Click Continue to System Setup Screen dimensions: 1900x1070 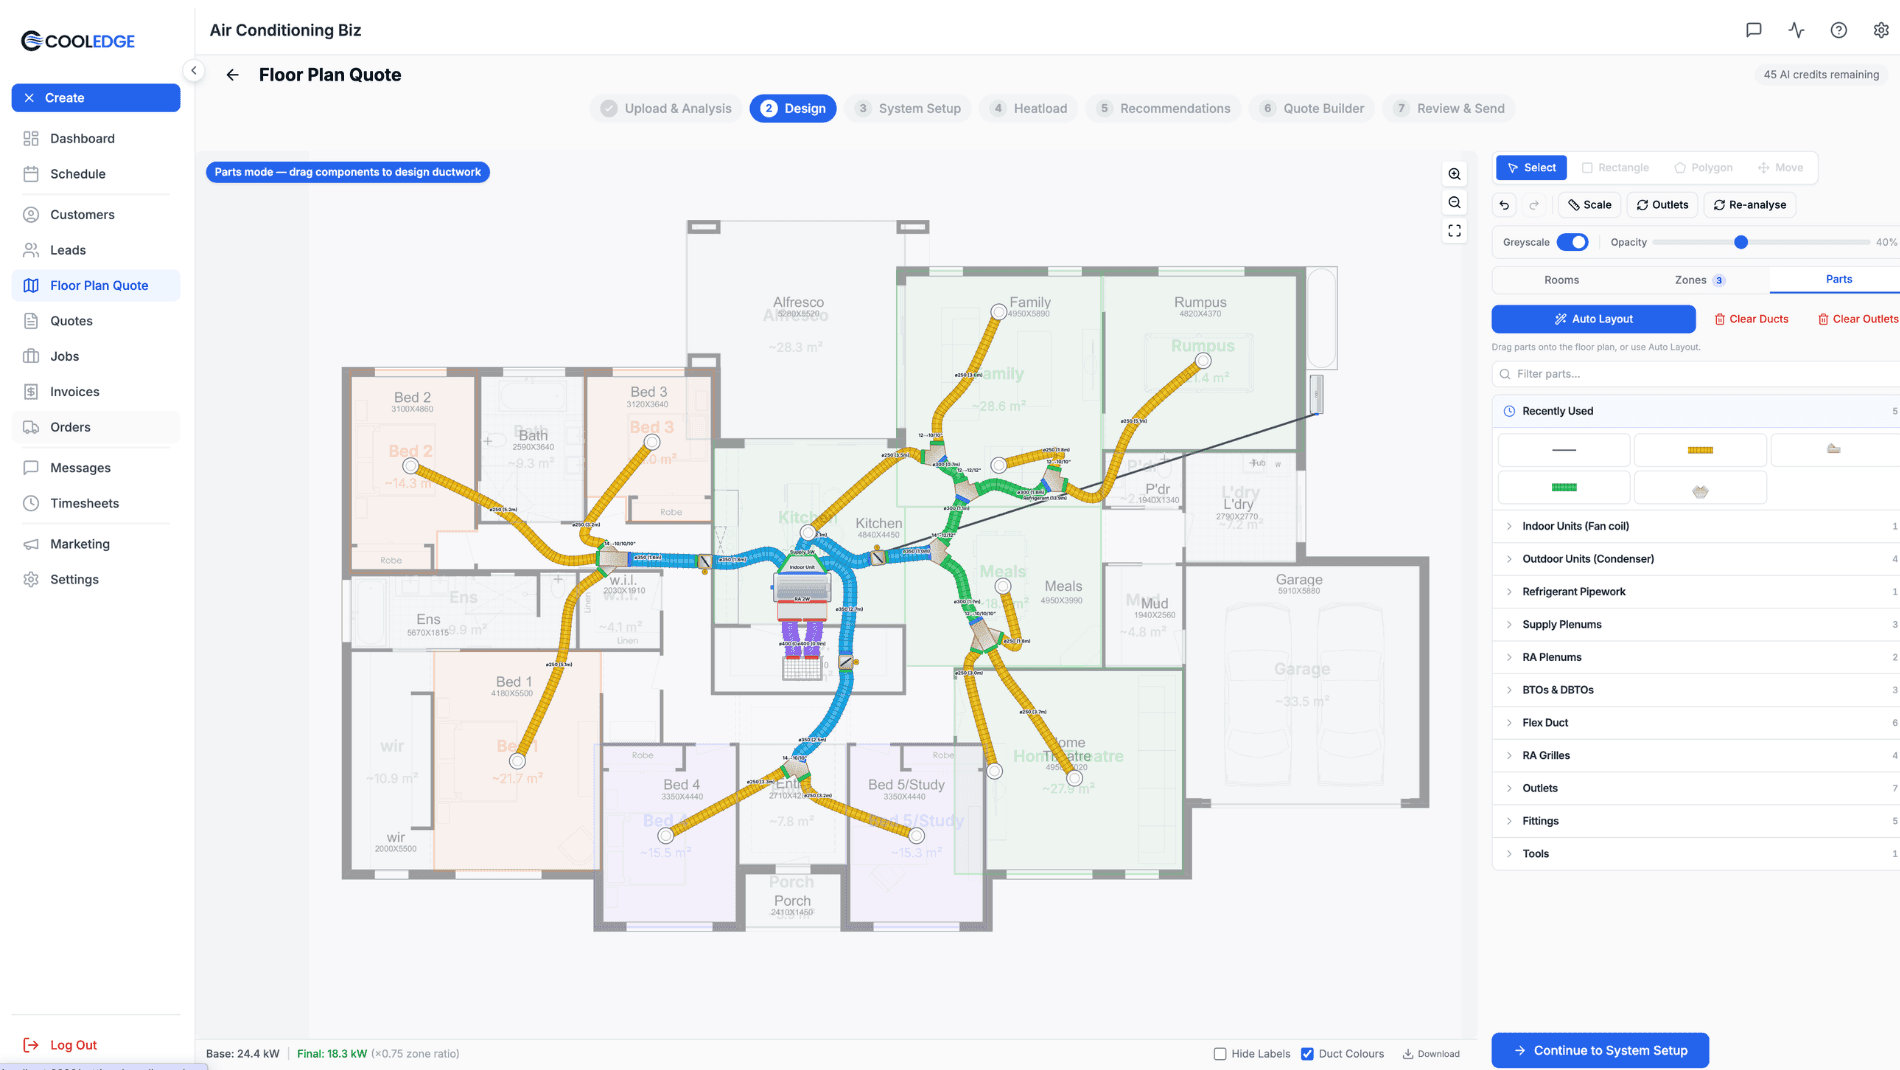pos(1599,1050)
